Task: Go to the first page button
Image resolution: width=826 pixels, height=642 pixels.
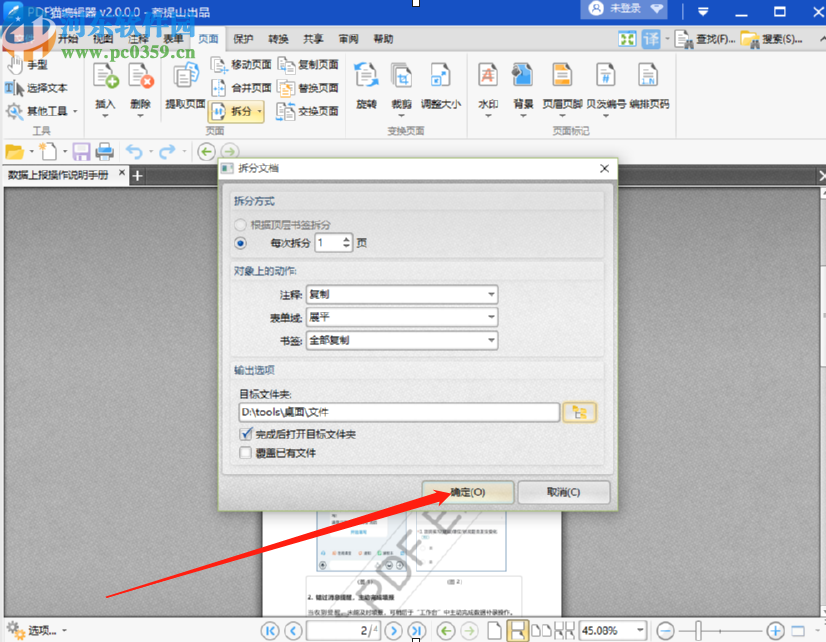Action: (x=270, y=630)
